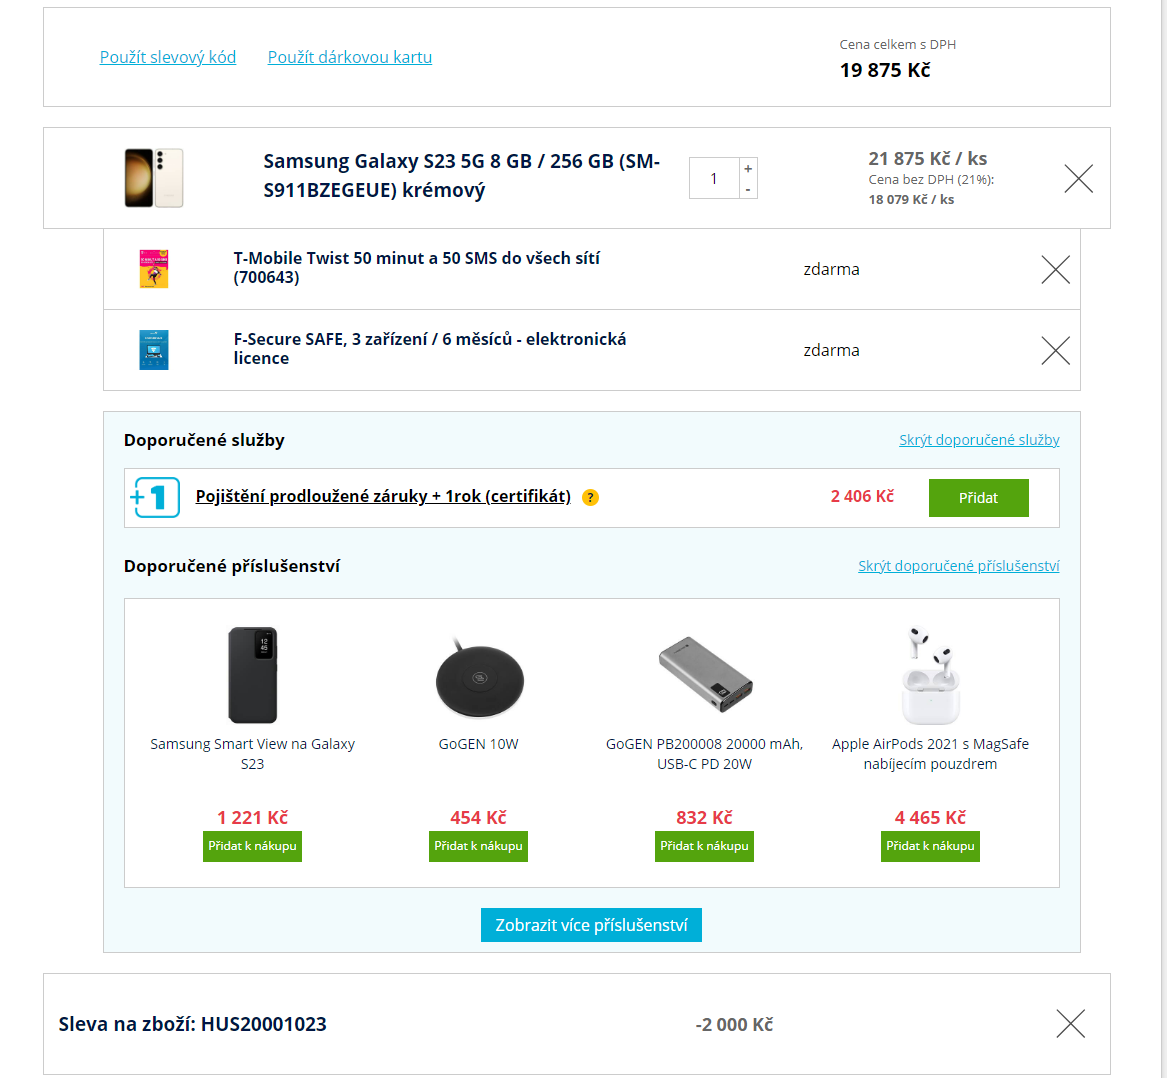Image resolution: width=1167 pixels, height=1078 pixels.
Task: Open the Samsung Galaxy S23 phone thumbnail
Action: coord(154,178)
